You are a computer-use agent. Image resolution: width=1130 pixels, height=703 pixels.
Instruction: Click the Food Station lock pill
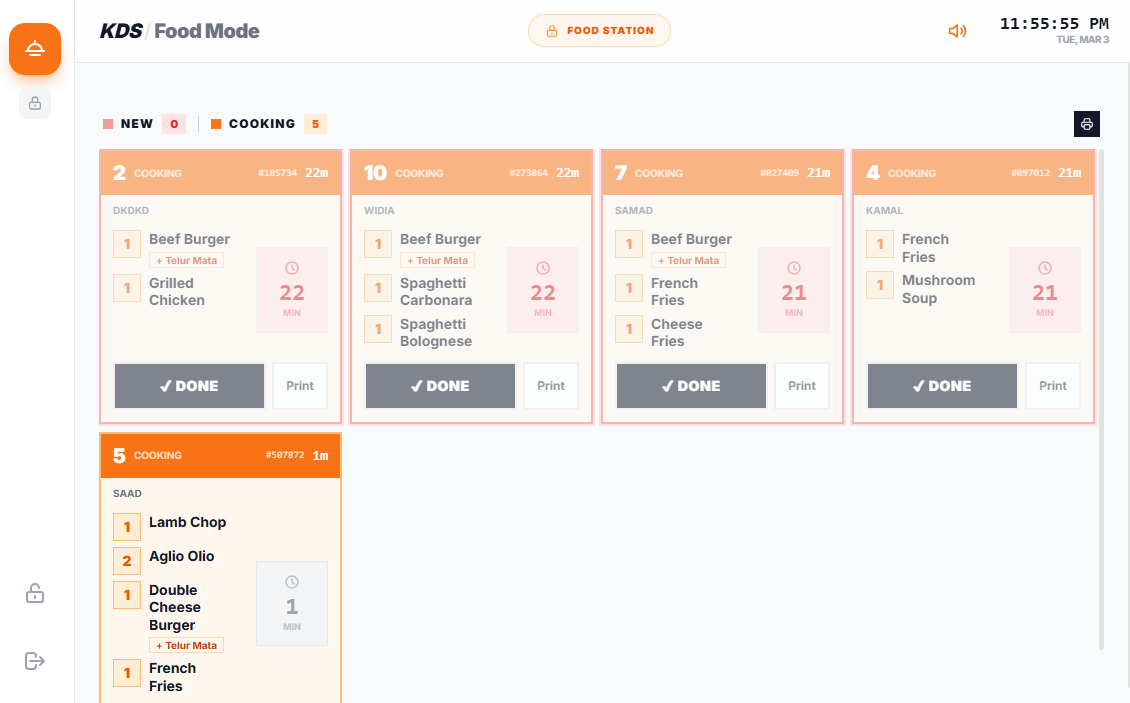click(x=599, y=31)
